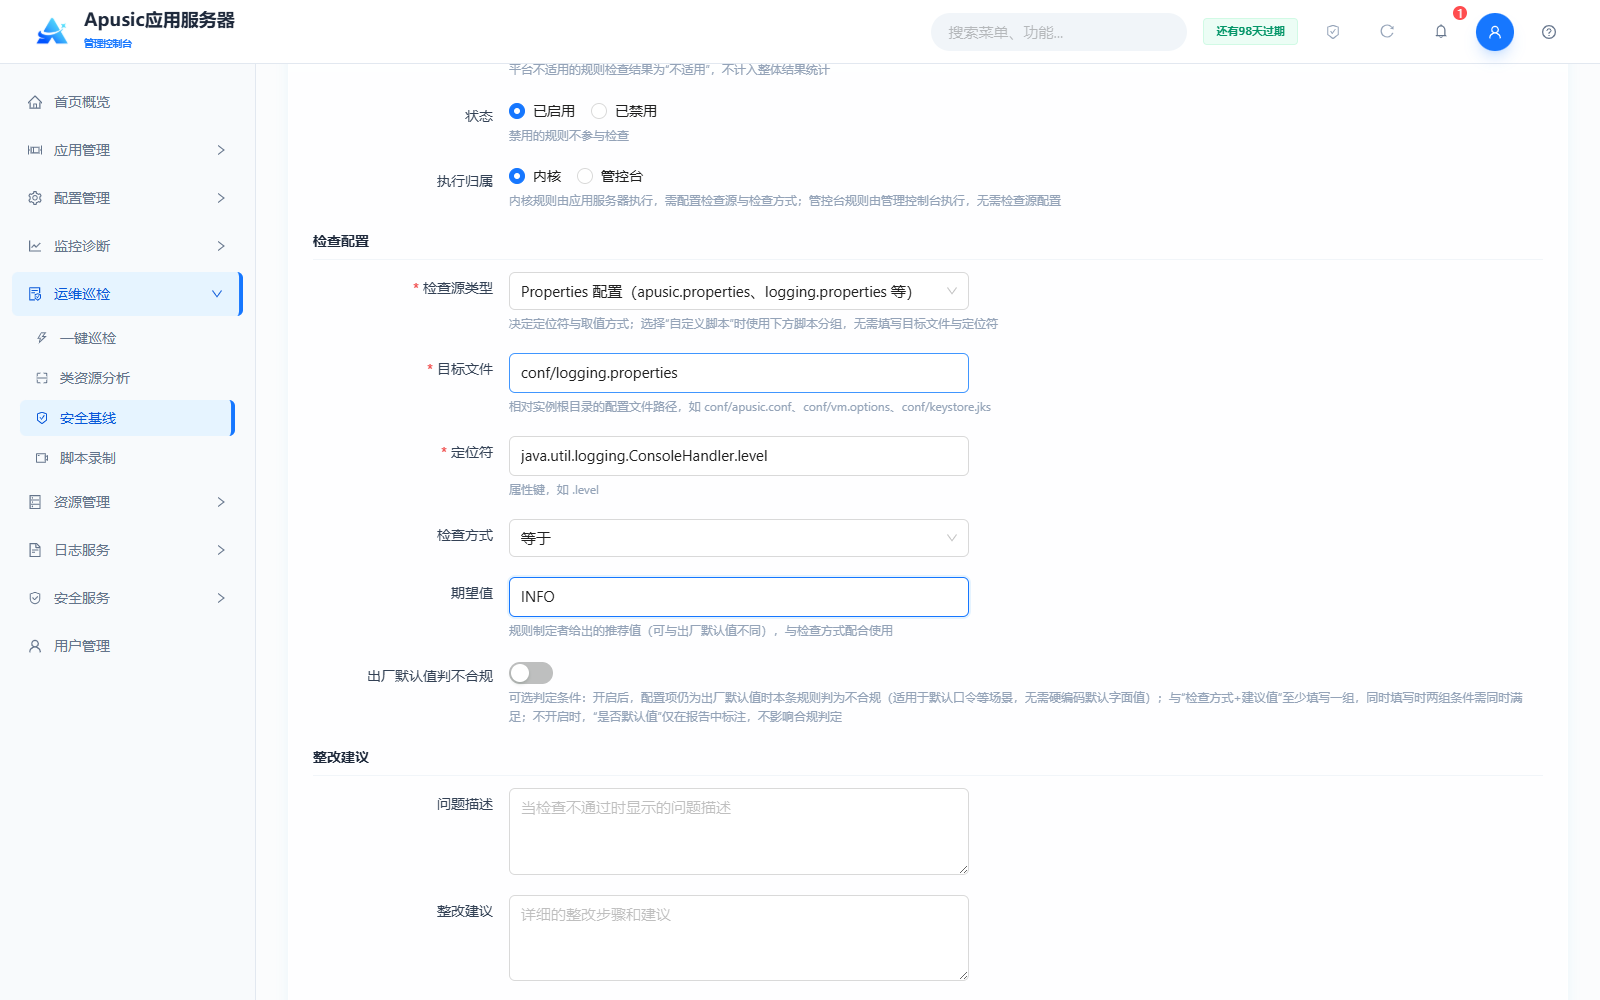Open 一键巡检 submenu item
The width and height of the screenshot is (1600, 1000).
pyautogui.click(x=127, y=338)
